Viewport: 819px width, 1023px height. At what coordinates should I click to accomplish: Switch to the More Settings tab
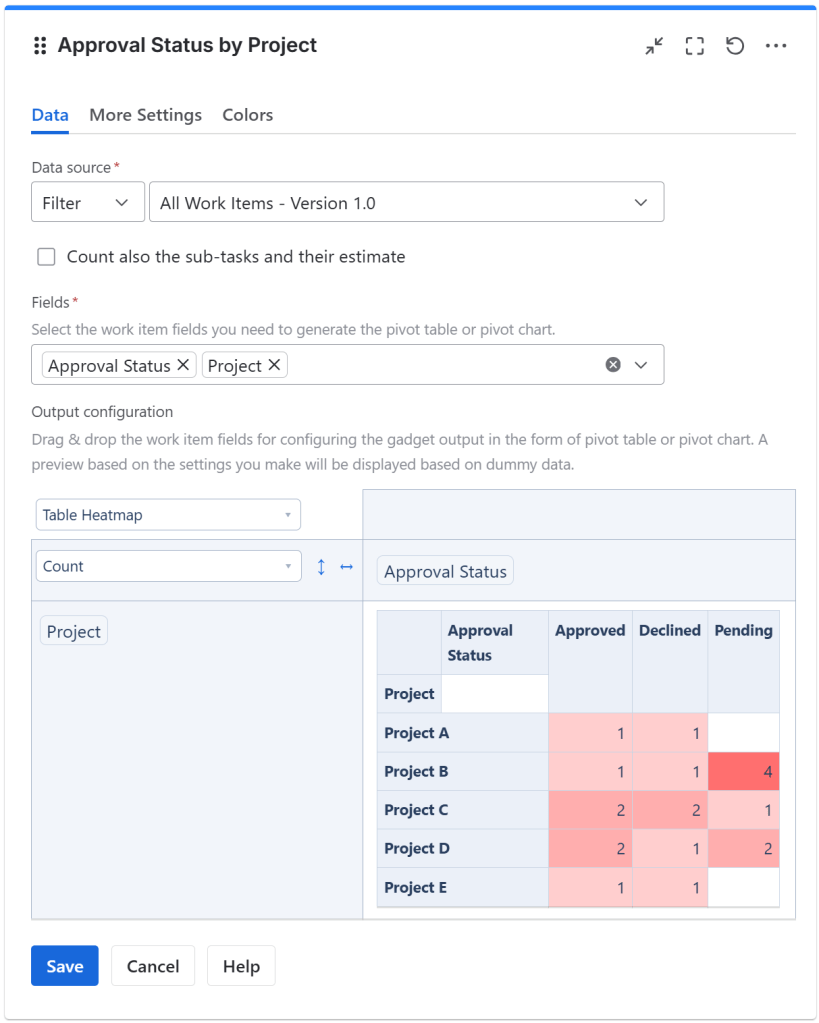(x=145, y=115)
